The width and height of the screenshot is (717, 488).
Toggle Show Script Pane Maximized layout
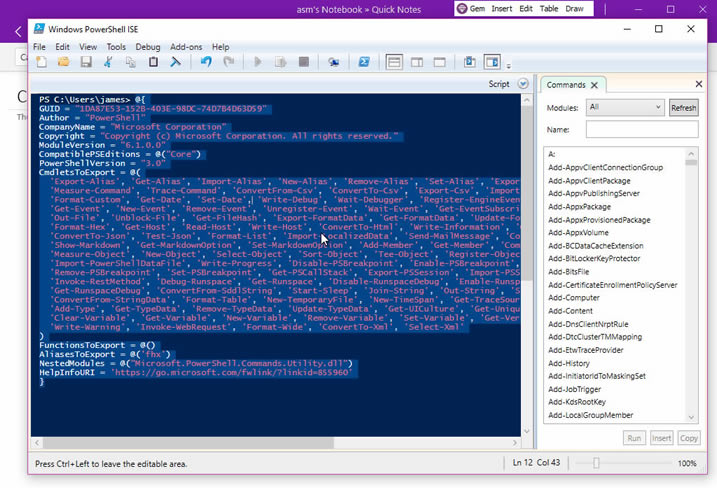[438, 62]
